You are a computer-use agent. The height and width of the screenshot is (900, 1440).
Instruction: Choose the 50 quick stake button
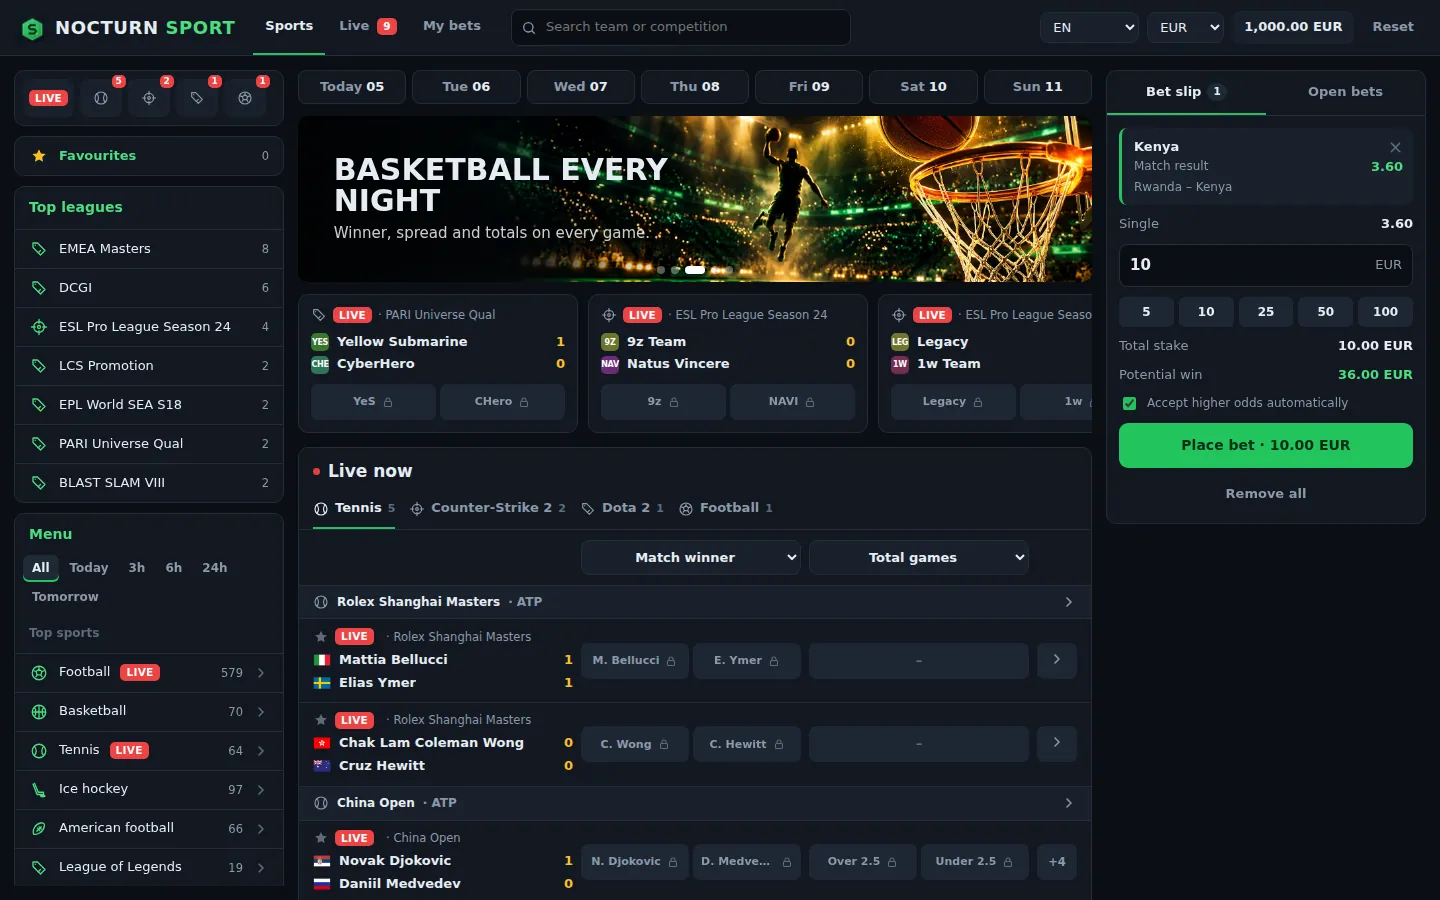[x=1326, y=312]
